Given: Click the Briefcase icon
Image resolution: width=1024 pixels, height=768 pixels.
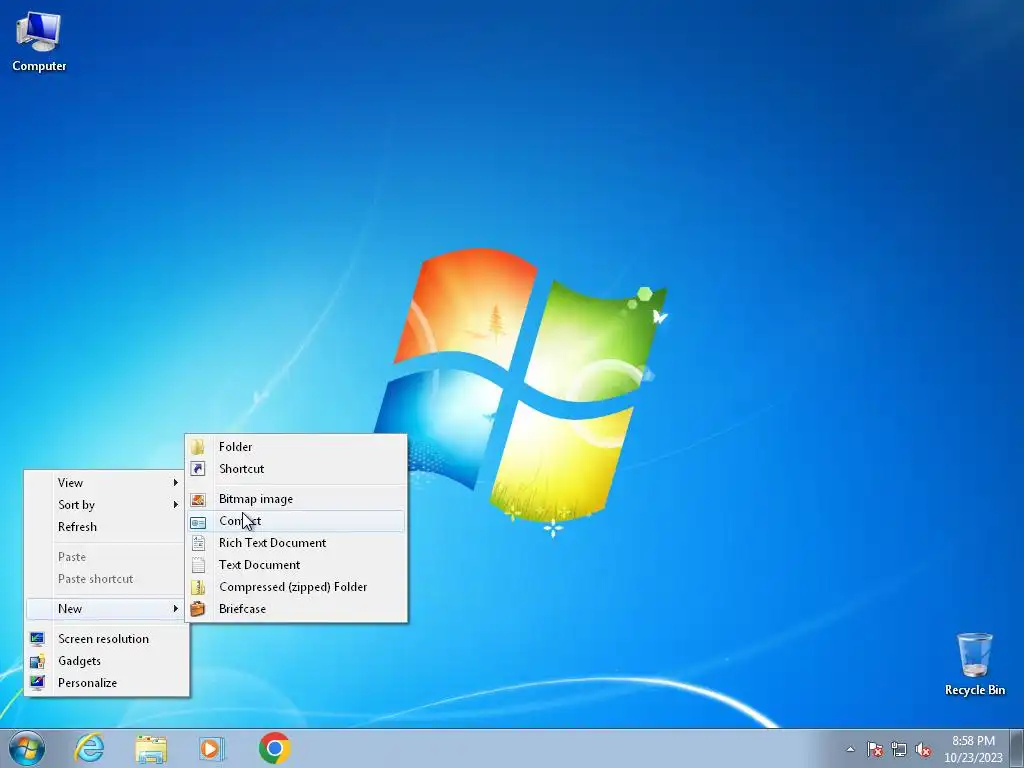Looking at the screenshot, I should pos(198,609).
